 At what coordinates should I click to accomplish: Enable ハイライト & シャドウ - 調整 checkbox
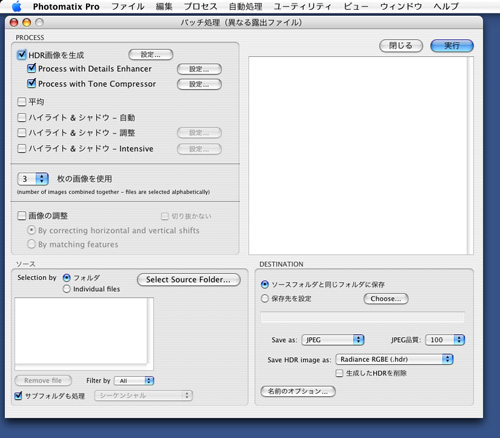(22, 133)
